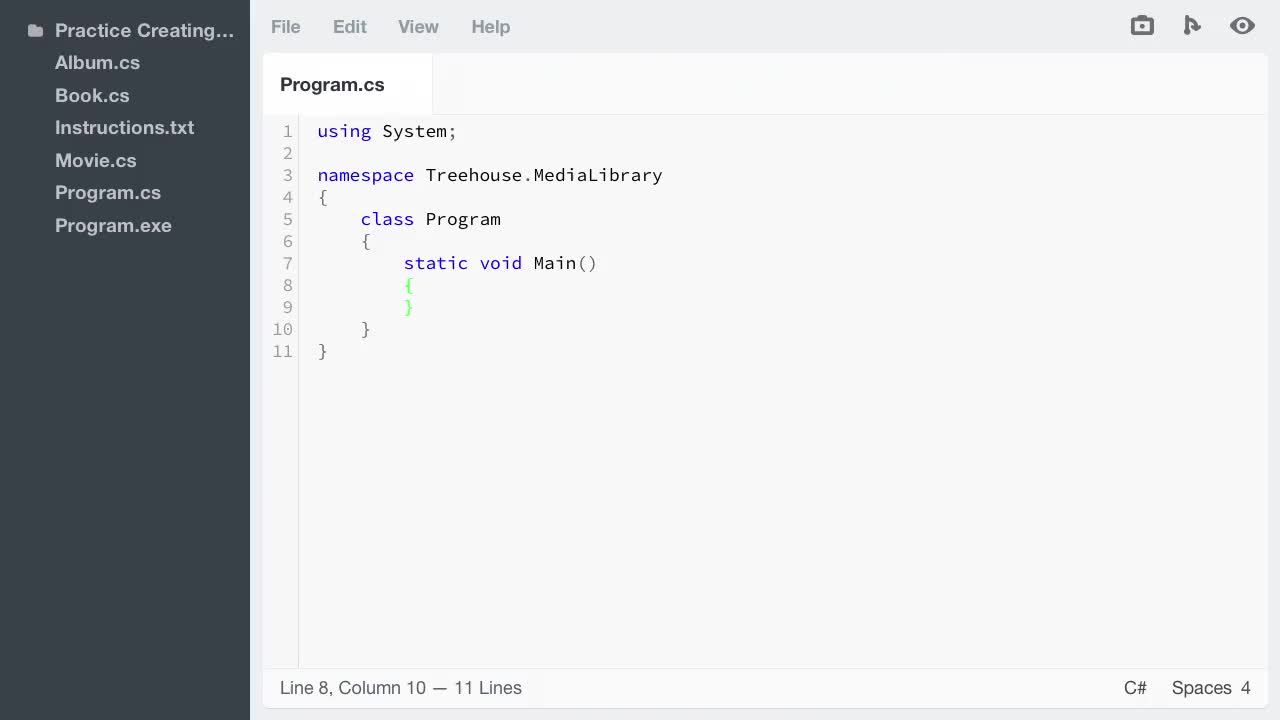Open the Instructions.txt file
The image size is (1280, 720).
pyautogui.click(x=124, y=127)
